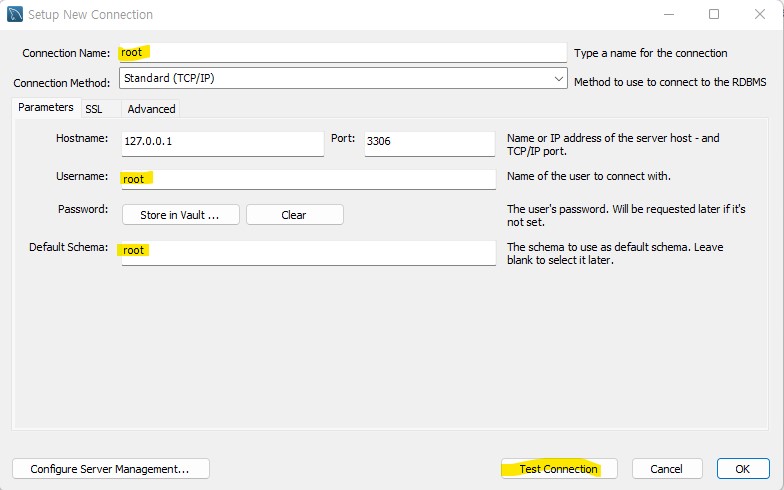Image resolution: width=784 pixels, height=490 pixels.
Task: Open the Advanced tab
Action: [x=151, y=109]
